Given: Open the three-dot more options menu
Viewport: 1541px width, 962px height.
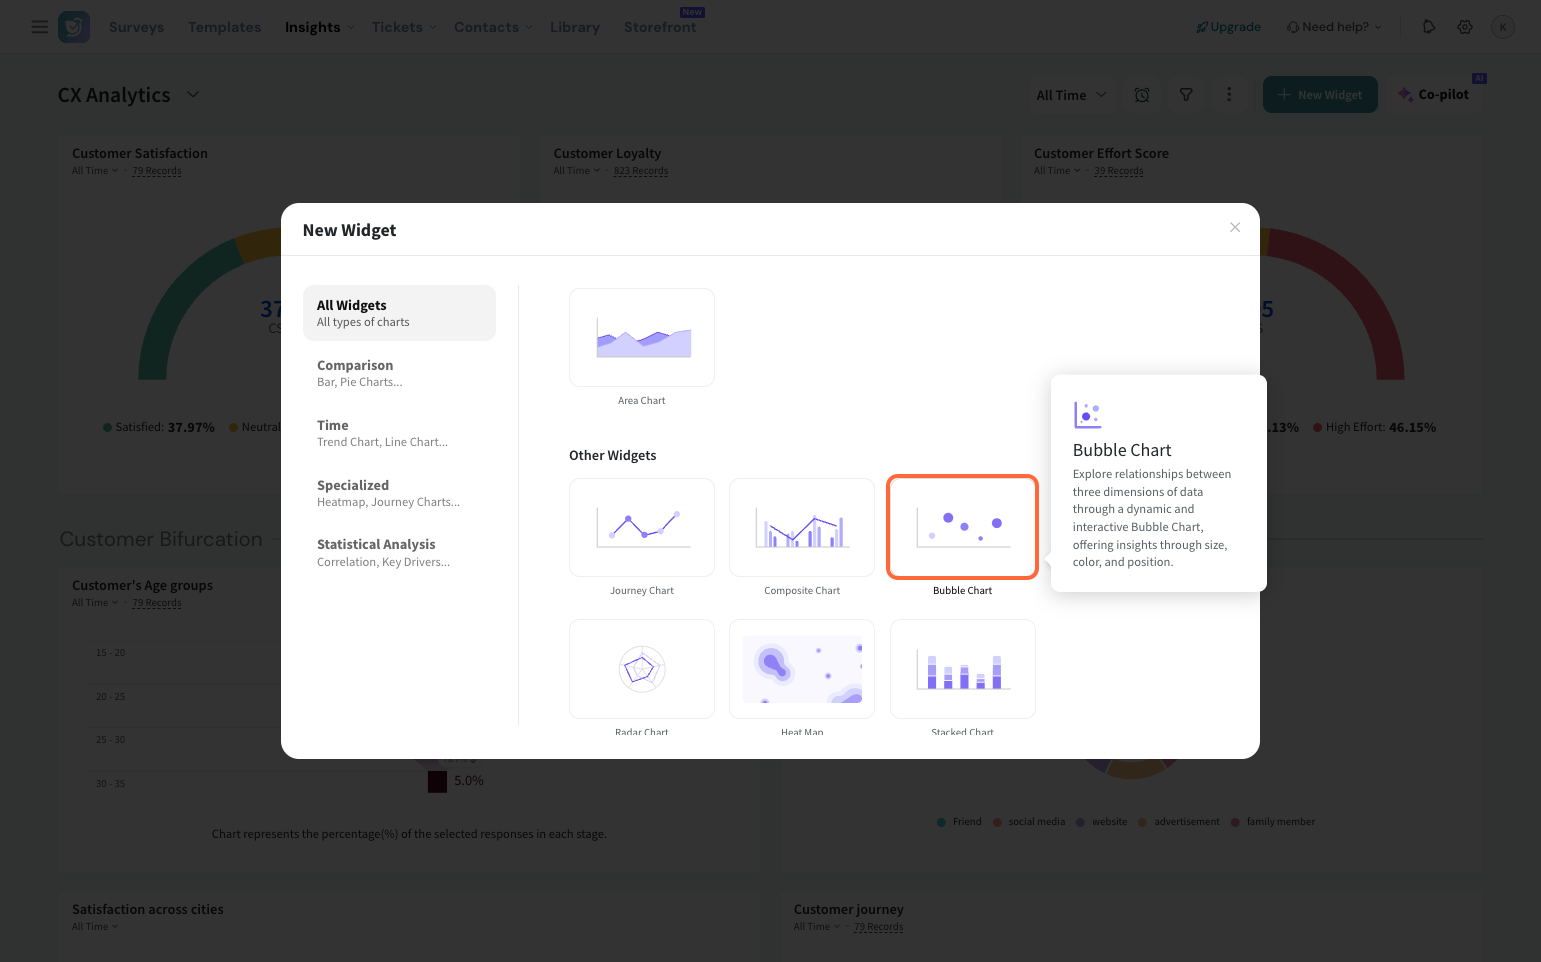Looking at the screenshot, I should point(1229,95).
